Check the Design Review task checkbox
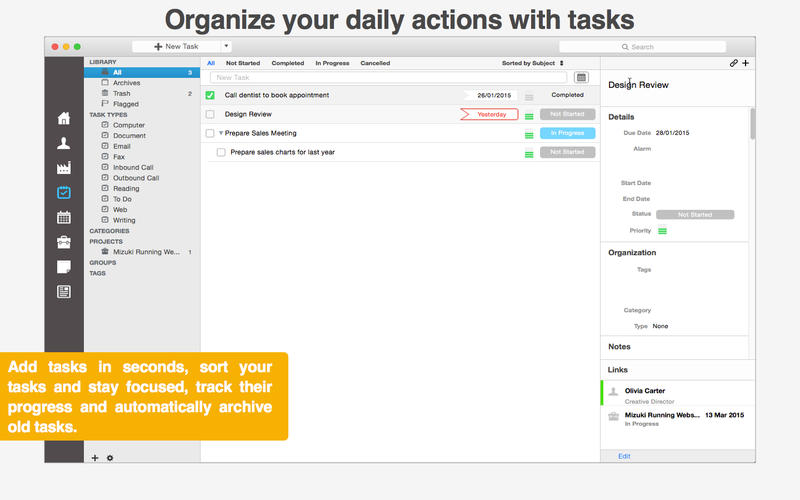 (x=210, y=114)
